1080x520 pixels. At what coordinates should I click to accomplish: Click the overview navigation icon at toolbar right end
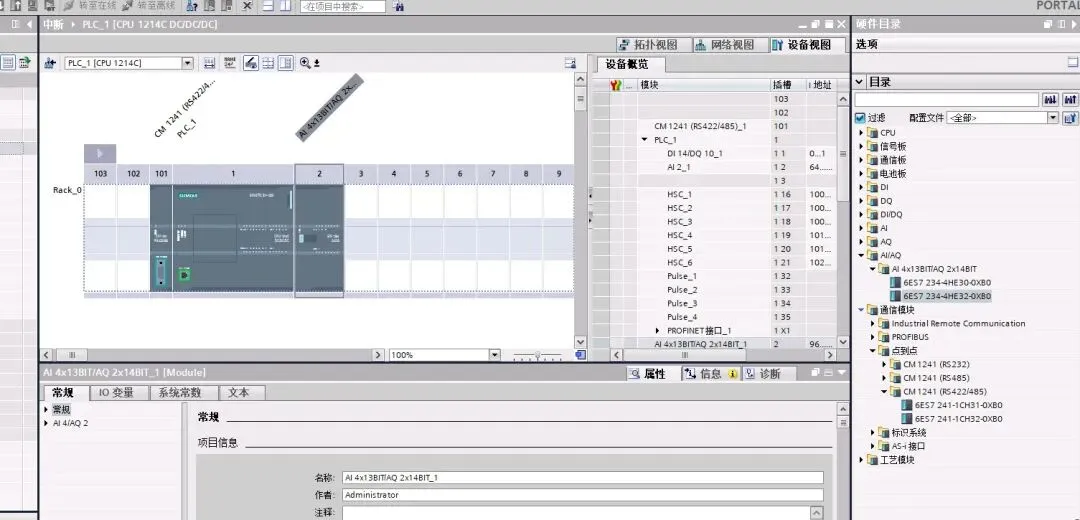[x=570, y=63]
